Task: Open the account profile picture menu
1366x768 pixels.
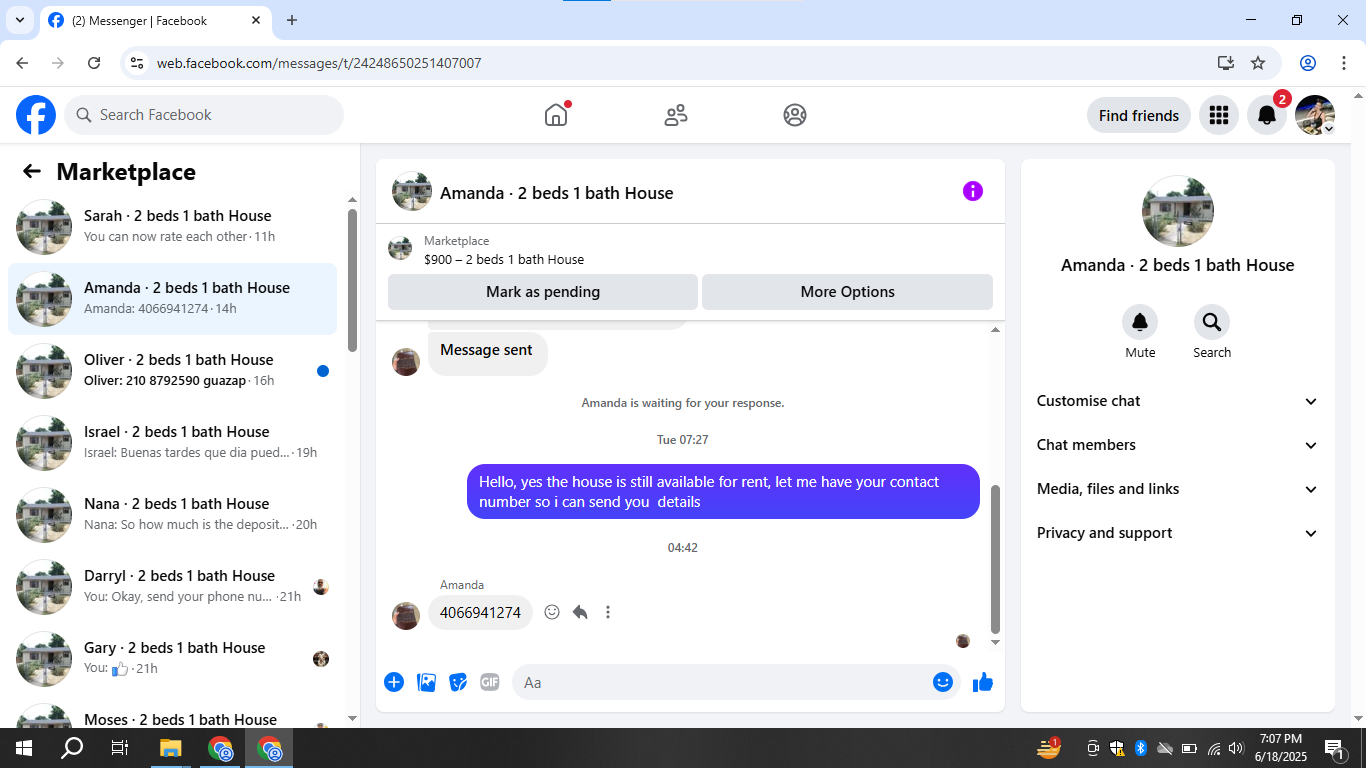Action: point(1315,115)
